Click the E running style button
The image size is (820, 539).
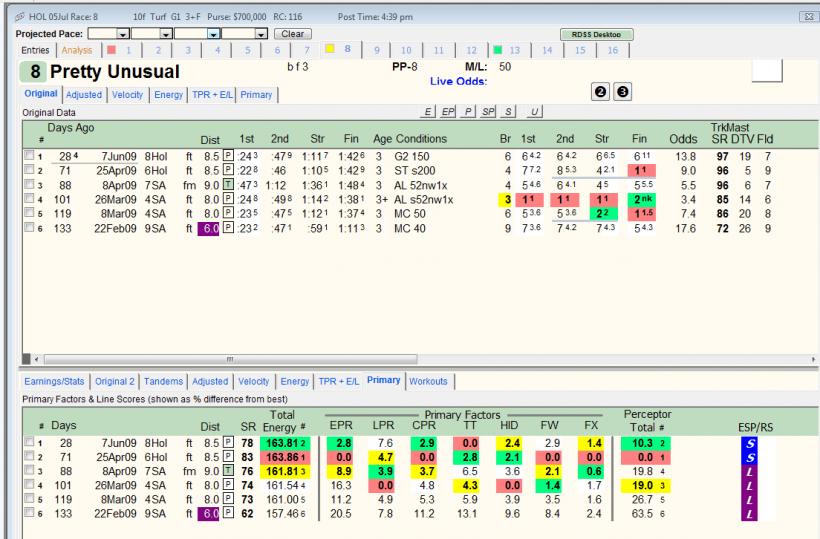click(427, 111)
